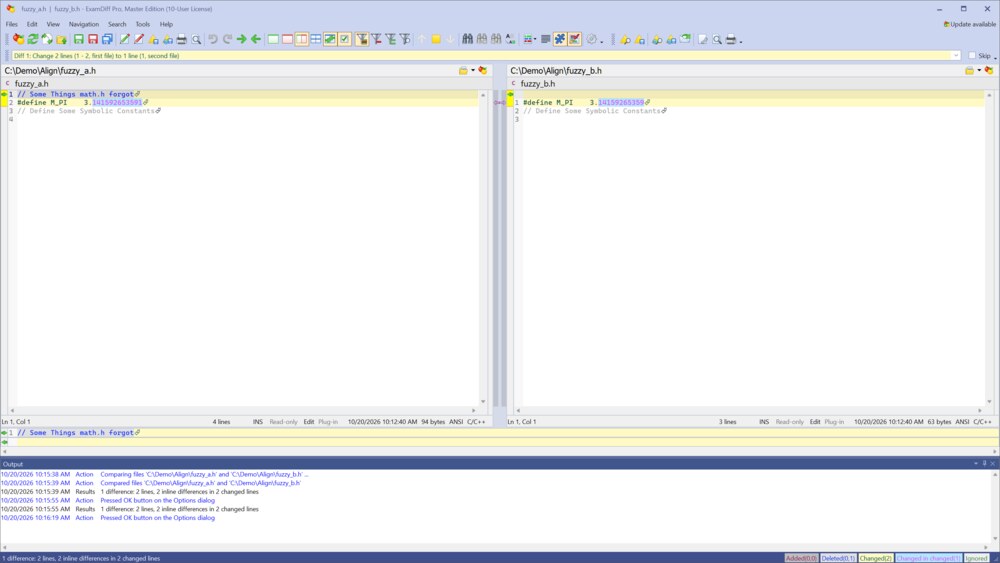Click Edit in right pane status bar
The height and width of the screenshot is (563, 1000).
click(815, 421)
